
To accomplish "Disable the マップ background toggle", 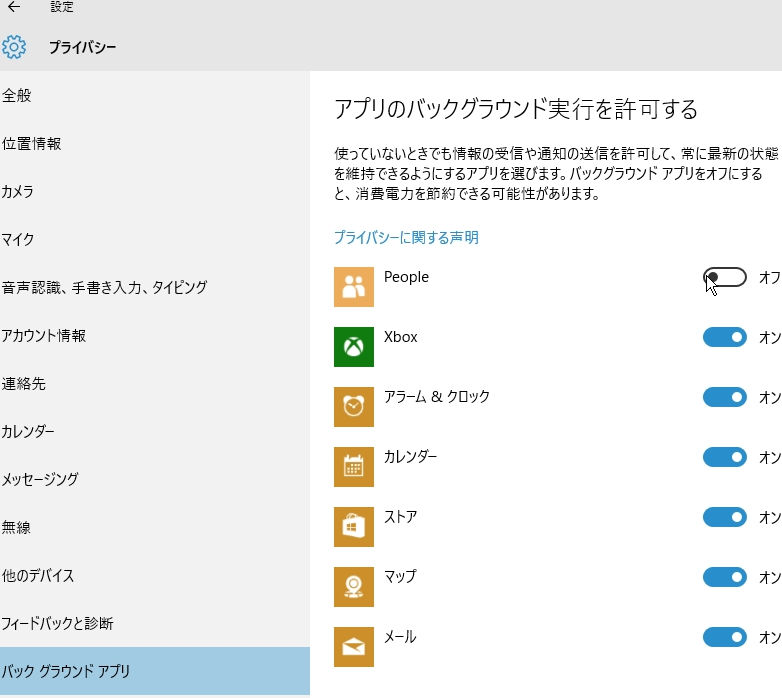I will point(725,577).
